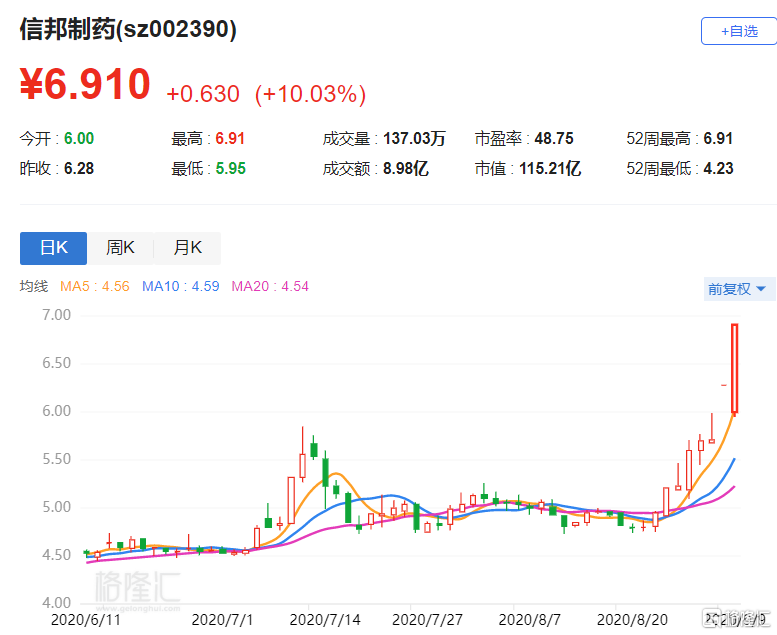Click the 市值 value 115.21亿
Viewport: 777px width, 635px height.
[x=550, y=169]
